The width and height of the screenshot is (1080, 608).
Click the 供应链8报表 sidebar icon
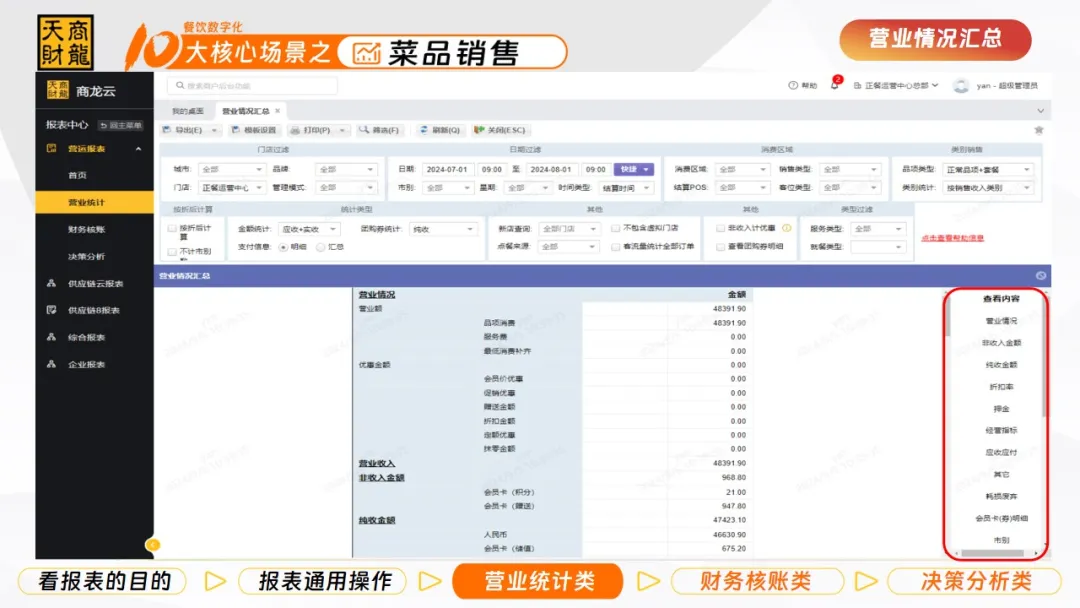coord(51,310)
